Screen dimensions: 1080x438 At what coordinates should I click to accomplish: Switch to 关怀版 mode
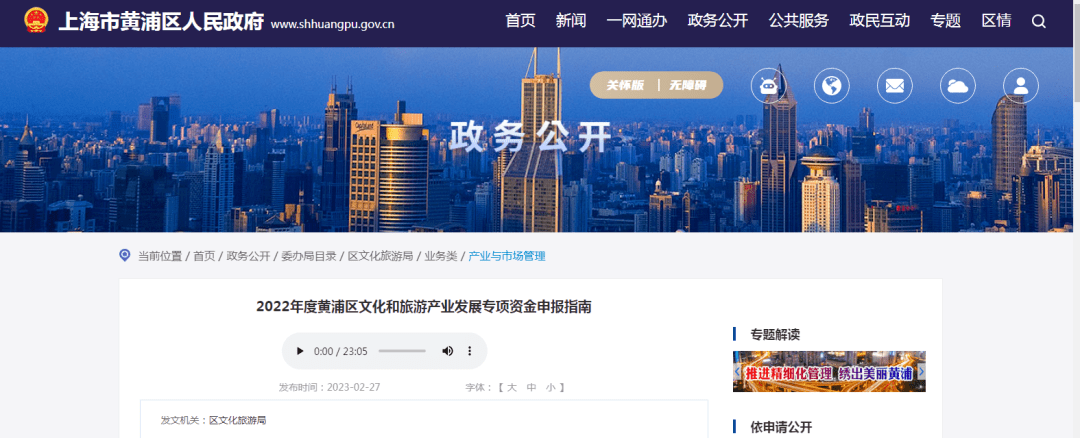tap(625, 85)
